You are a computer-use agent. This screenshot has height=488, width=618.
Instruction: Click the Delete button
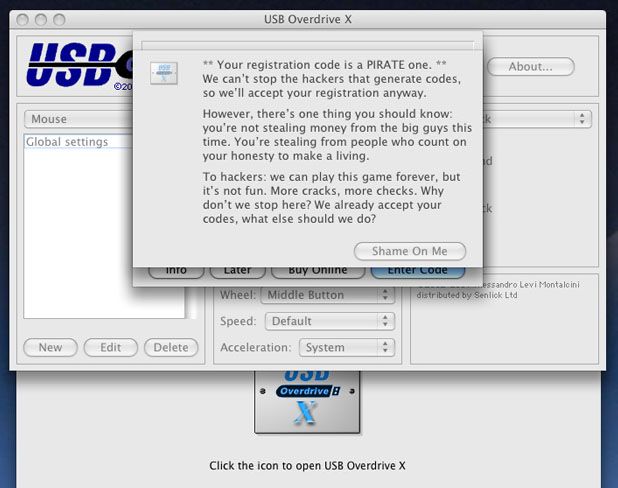(x=171, y=347)
